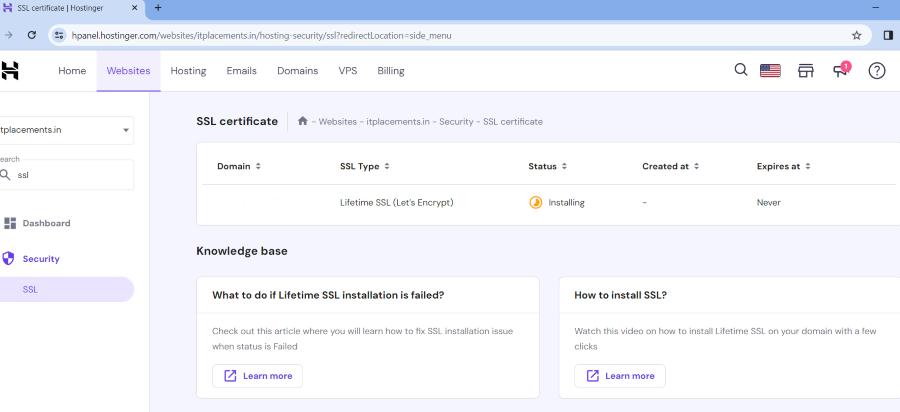Viewport: 900px width, 412px height.
Task: Click the home breadcrumb icon
Action: coord(303,121)
